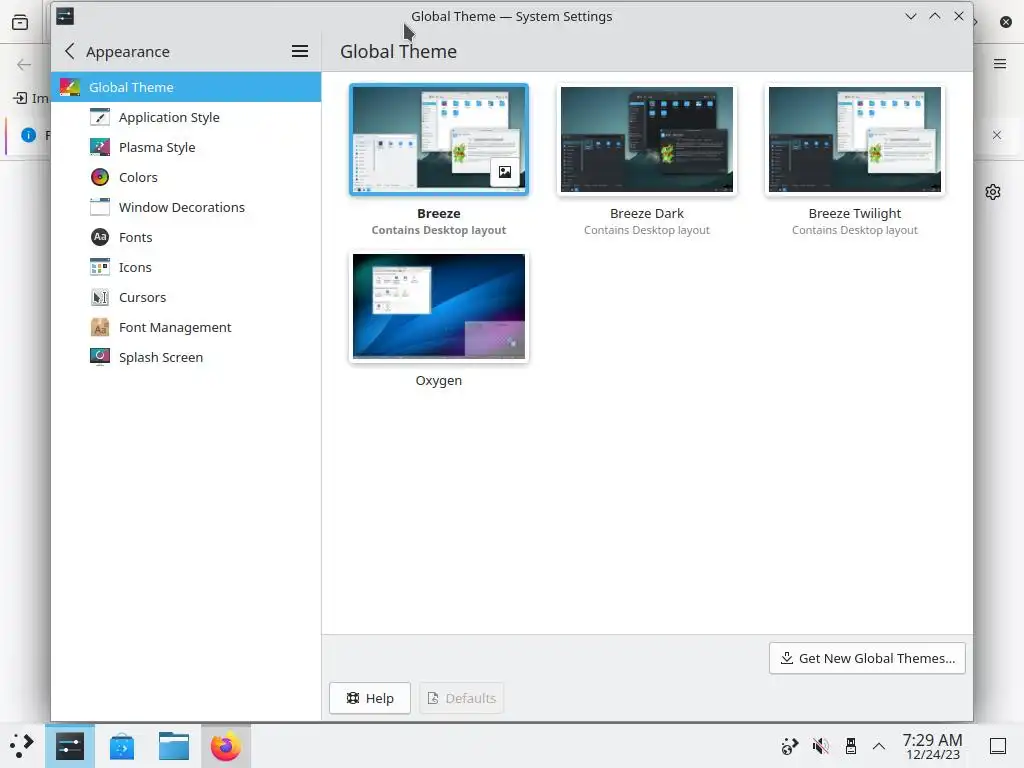1024x768 pixels.
Task: Click the gear icon in background window
Action: tap(993, 192)
